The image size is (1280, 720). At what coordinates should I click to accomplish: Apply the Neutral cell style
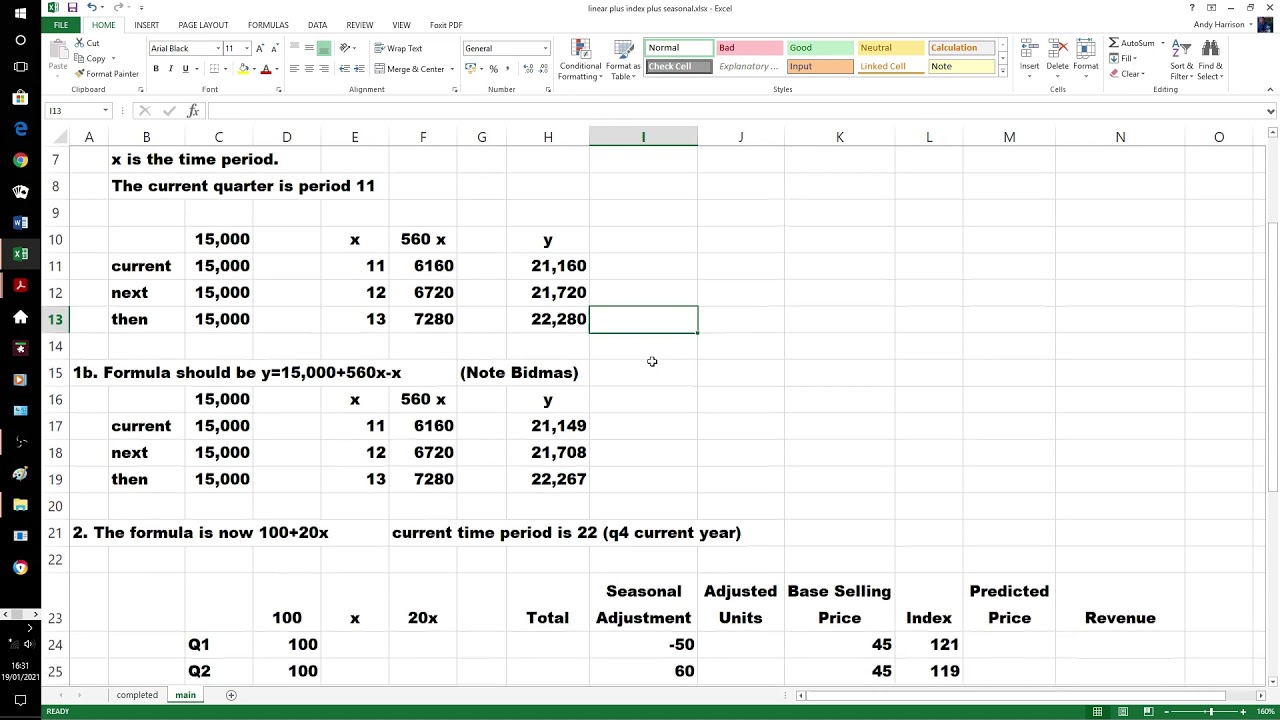(x=891, y=48)
